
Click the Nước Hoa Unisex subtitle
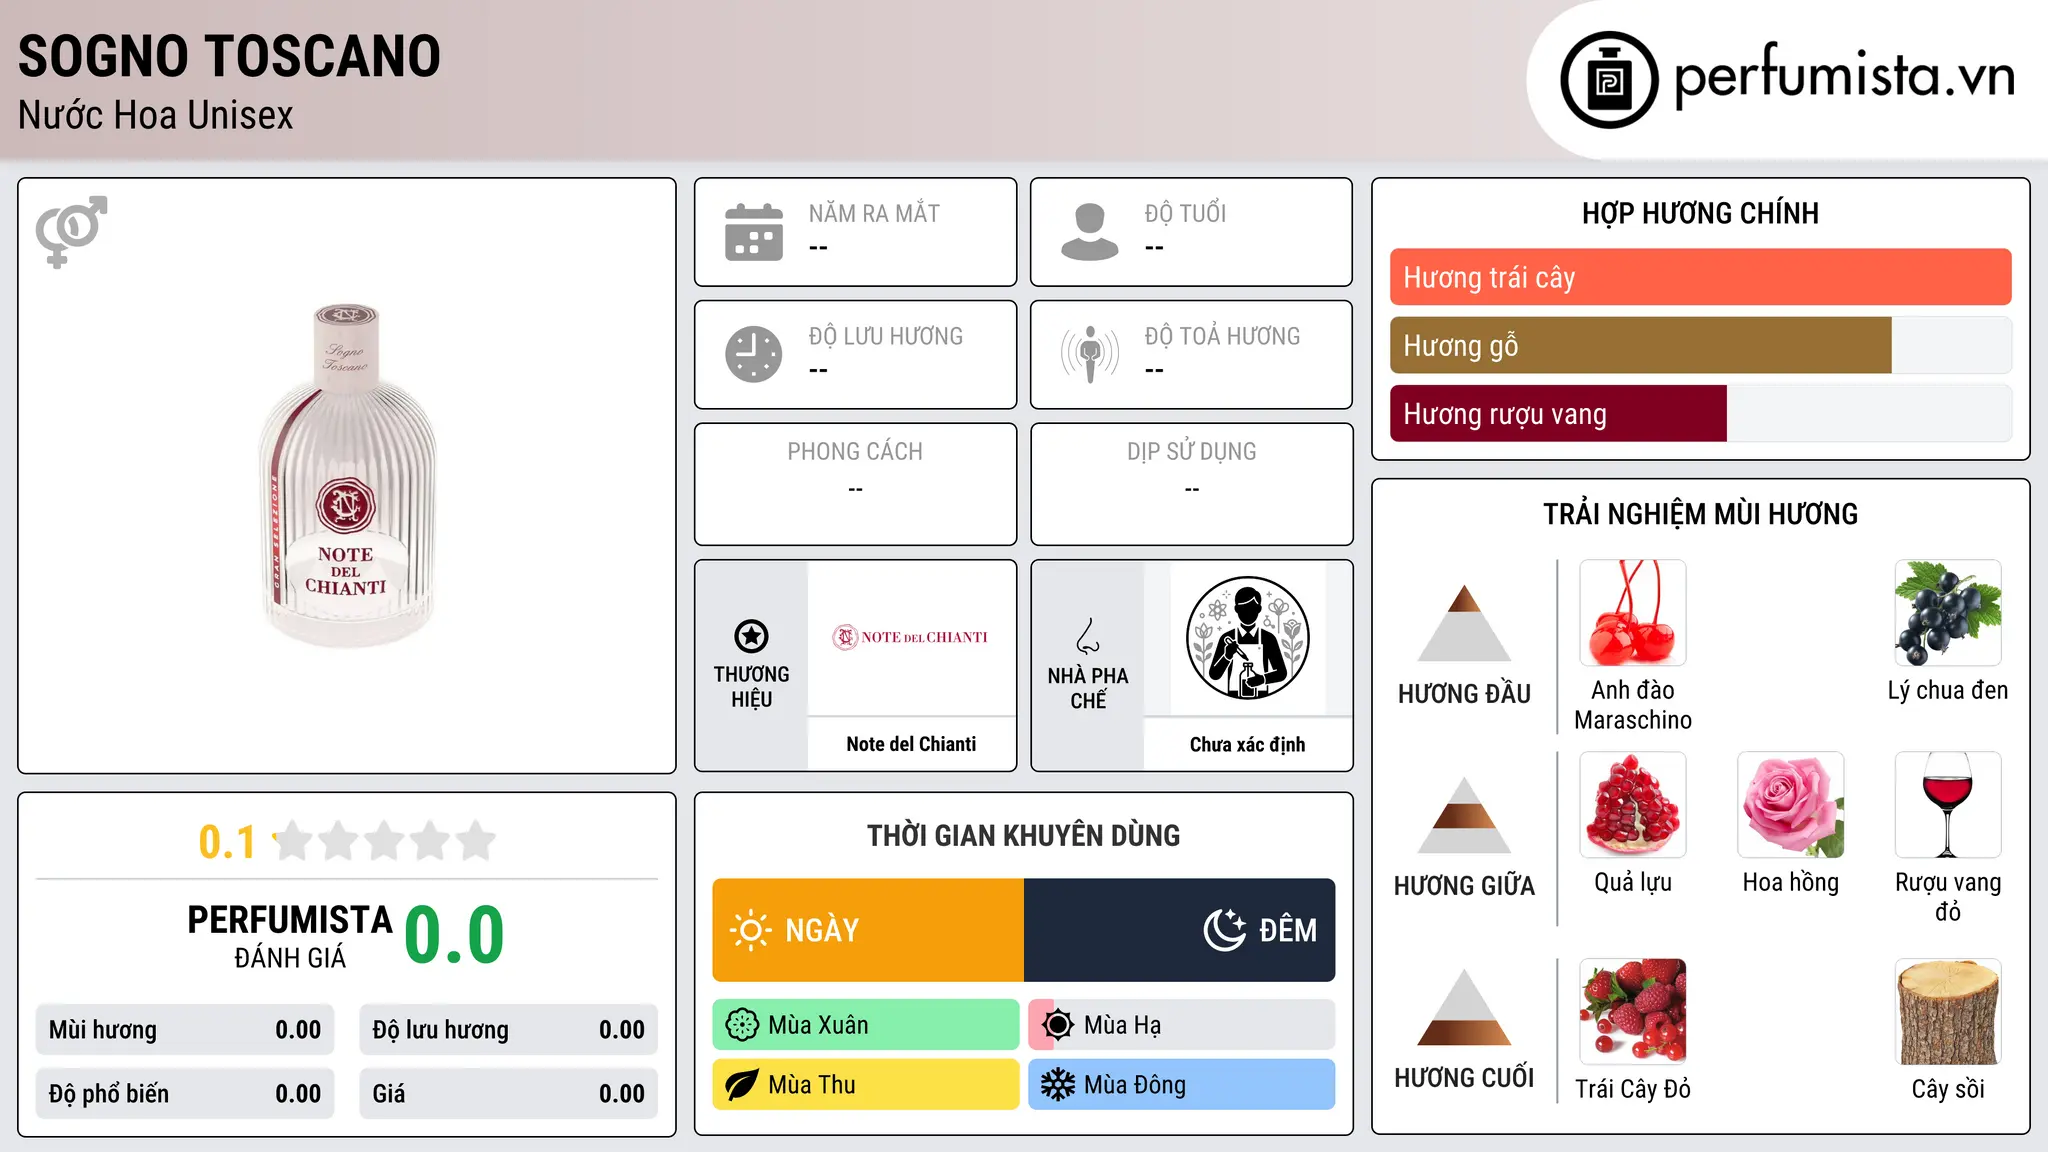[x=155, y=116]
